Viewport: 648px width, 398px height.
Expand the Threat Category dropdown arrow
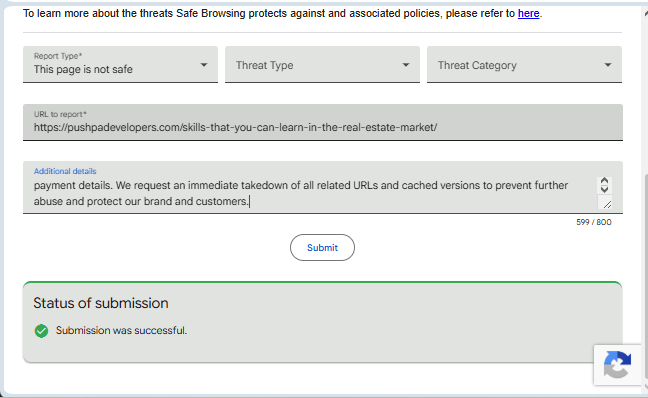tap(608, 65)
